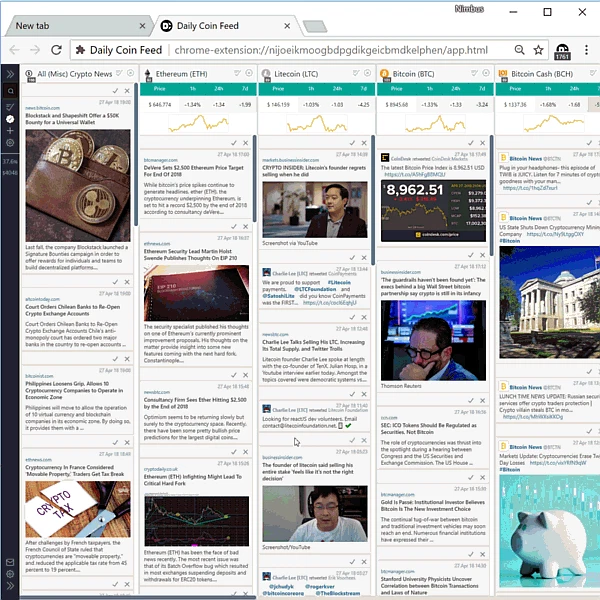Screen dimensions: 600x600
Task: Mark Court Orders Chilean Banks article as read
Action: 115,282
